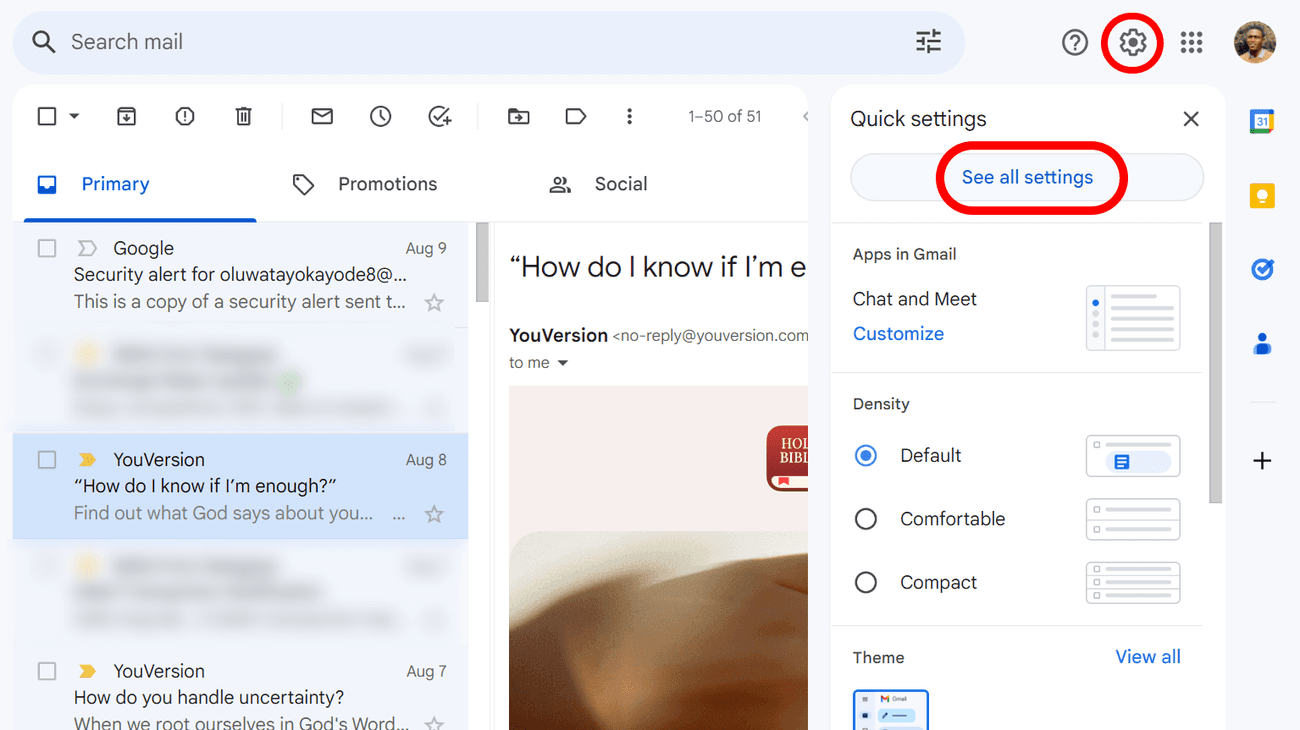Mark as read with the envelope icon
The height and width of the screenshot is (730, 1300).
[x=321, y=116]
